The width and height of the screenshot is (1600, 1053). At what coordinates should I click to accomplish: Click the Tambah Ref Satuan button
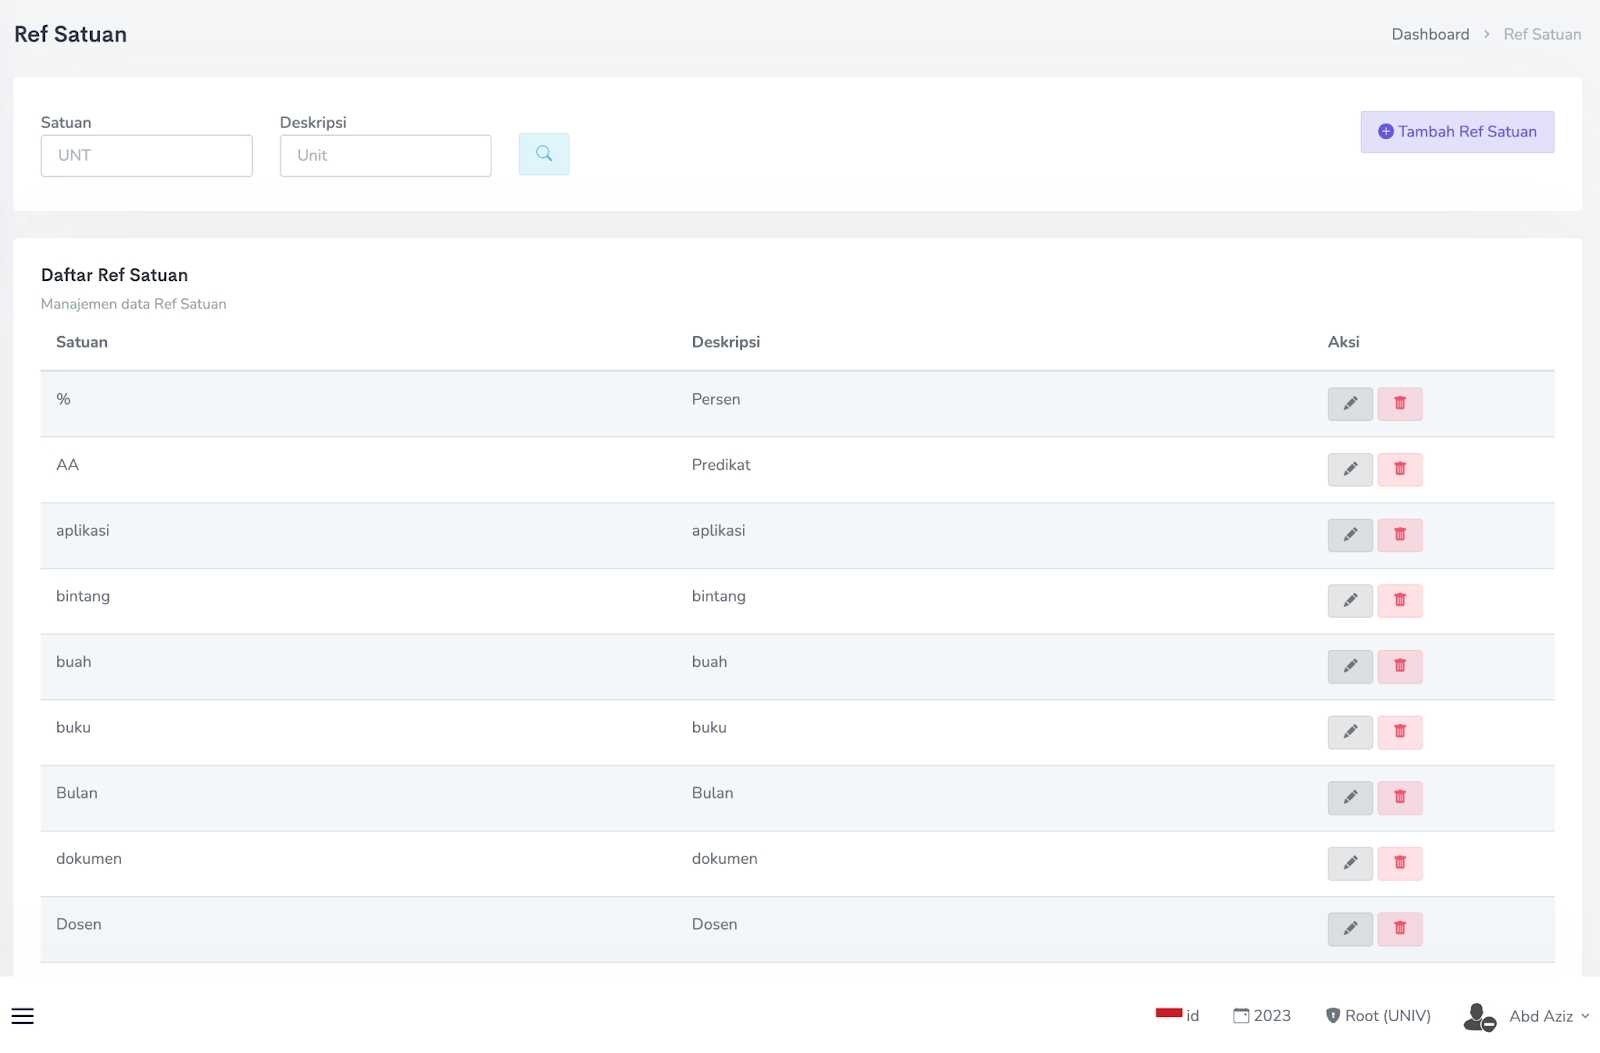(1456, 132)
